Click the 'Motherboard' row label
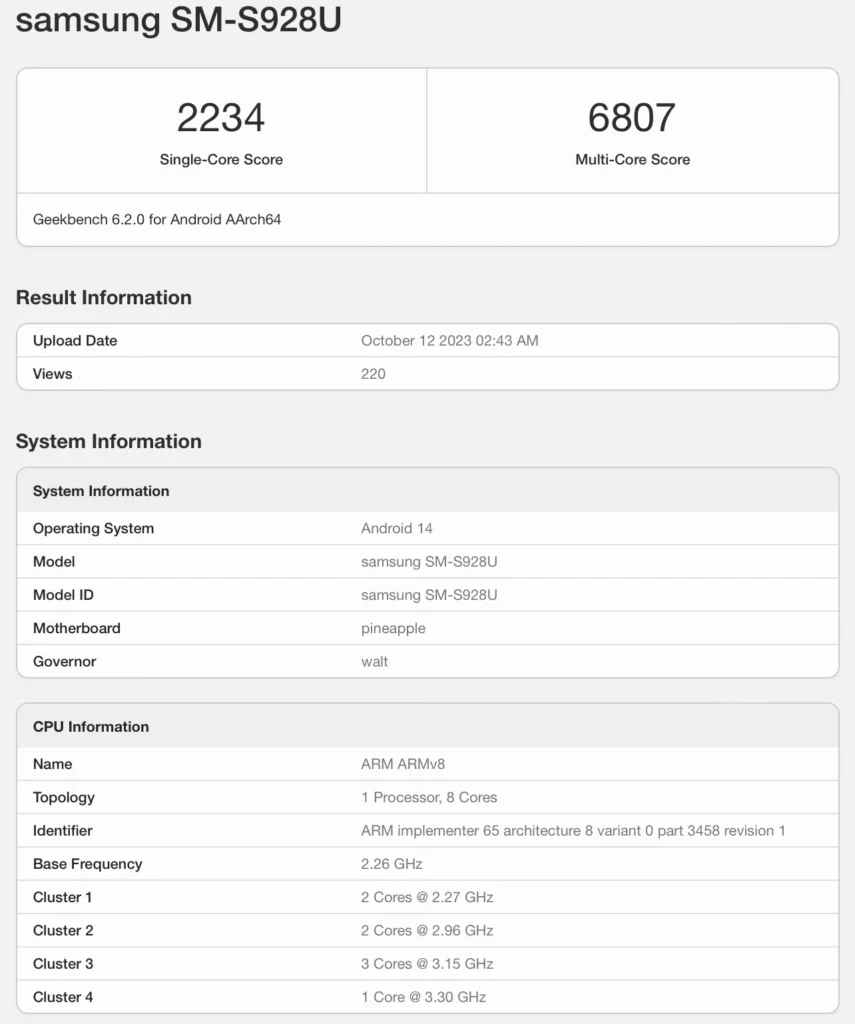This screenshot has width=855, height=1024. [x=76, y=628]
